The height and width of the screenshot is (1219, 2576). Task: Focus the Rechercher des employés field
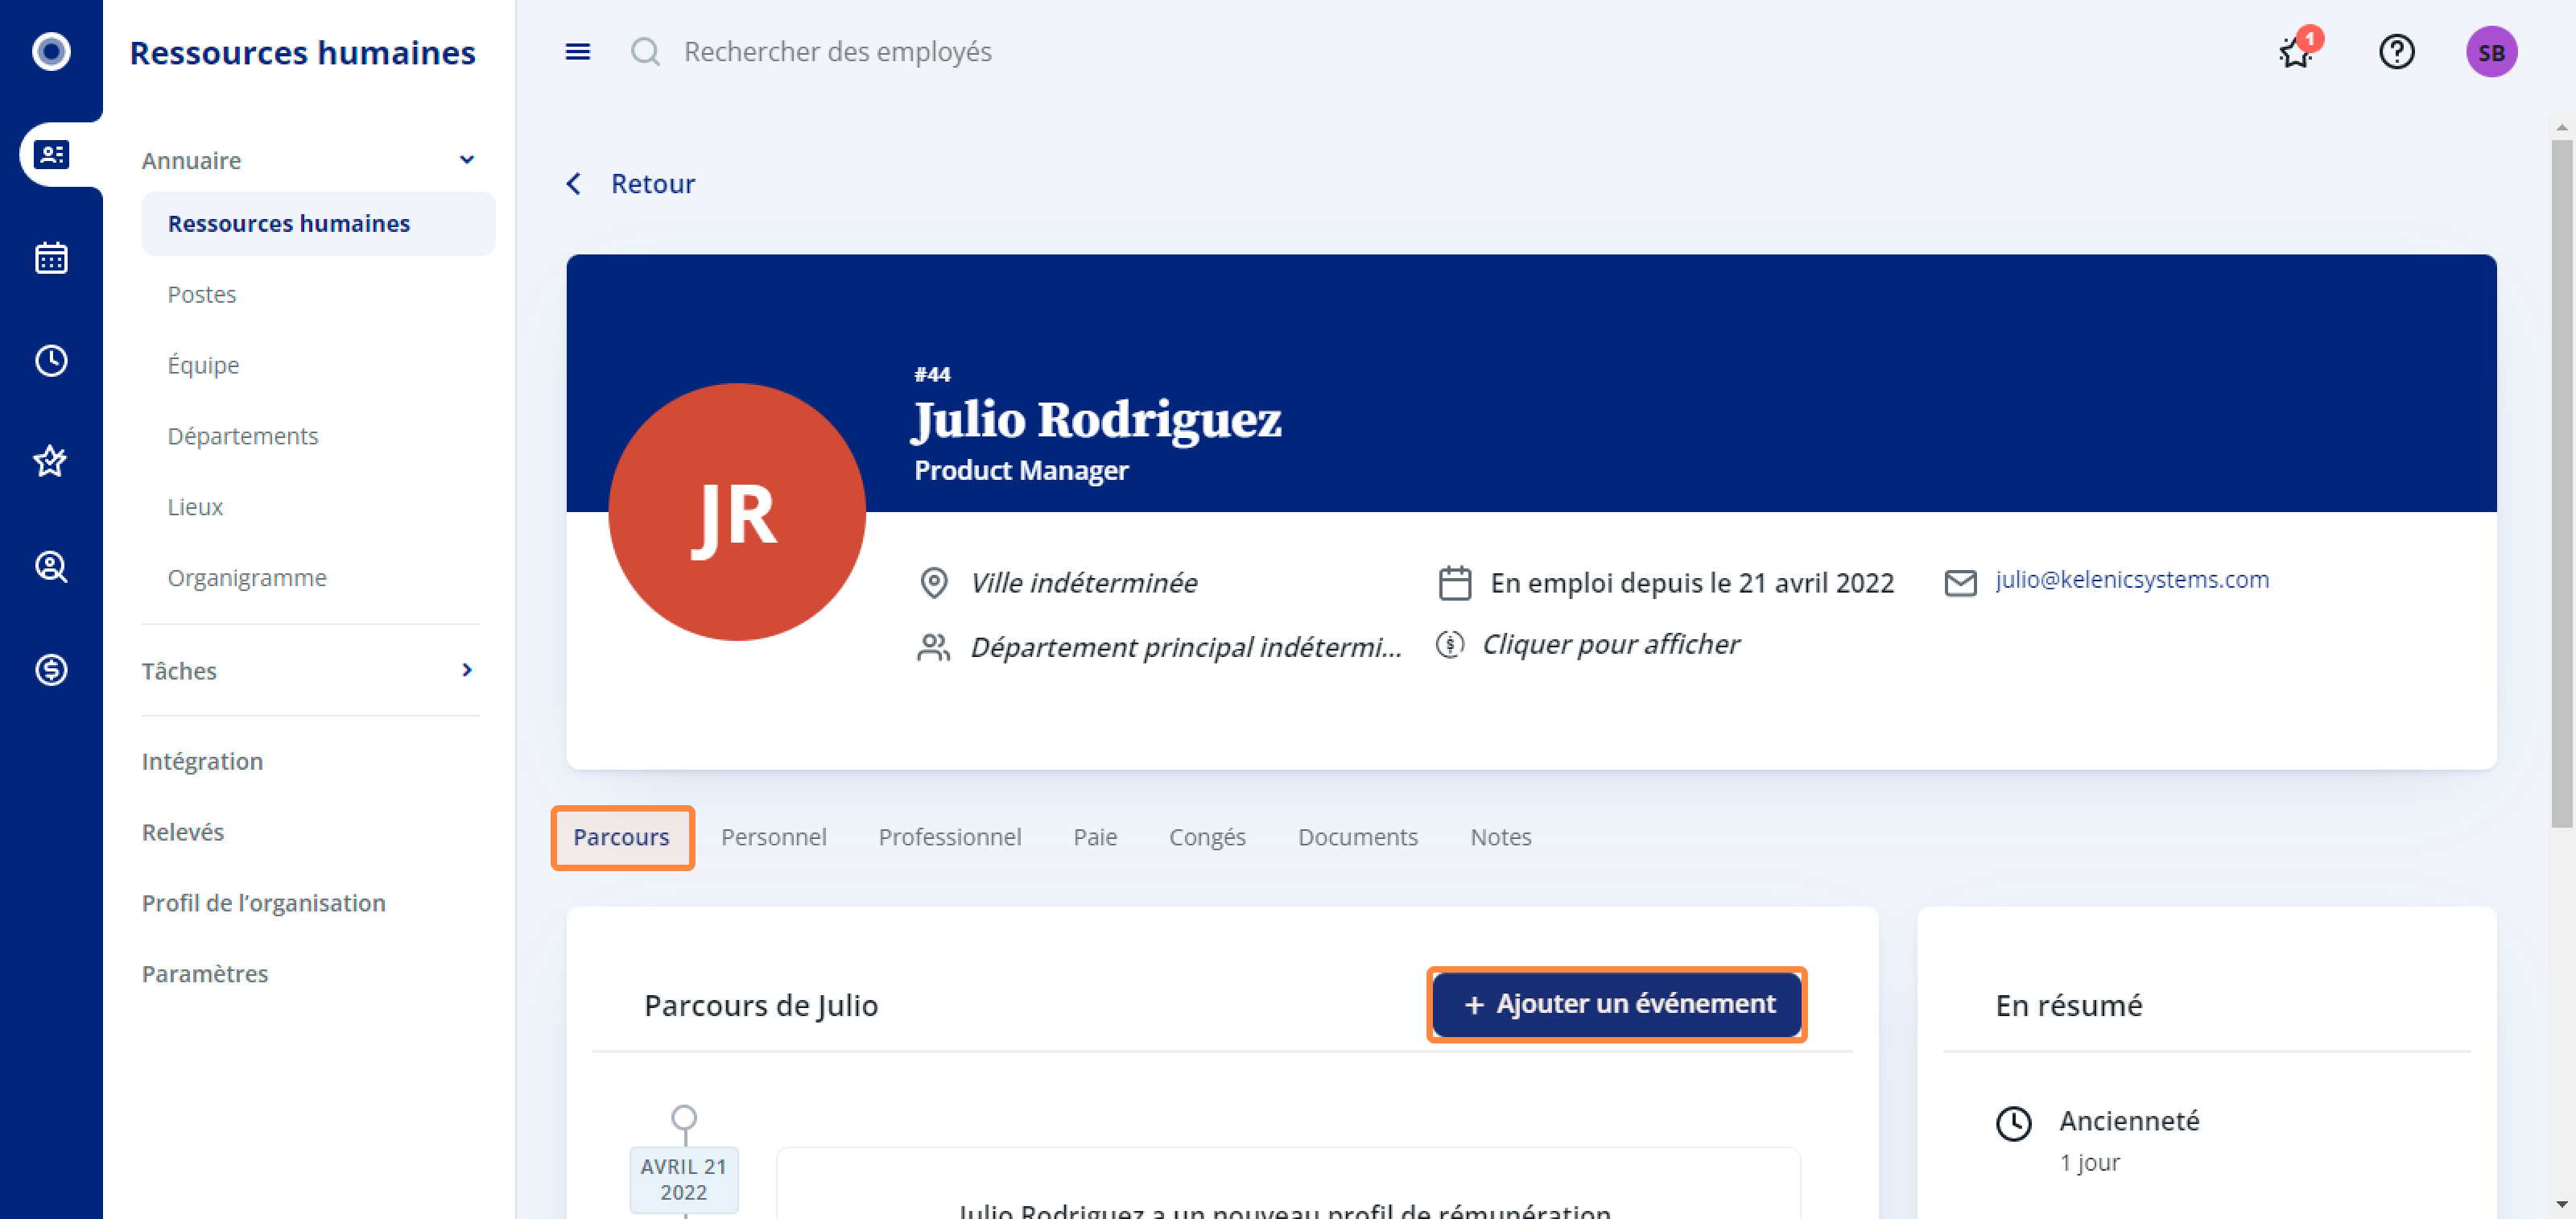(838, 52)
